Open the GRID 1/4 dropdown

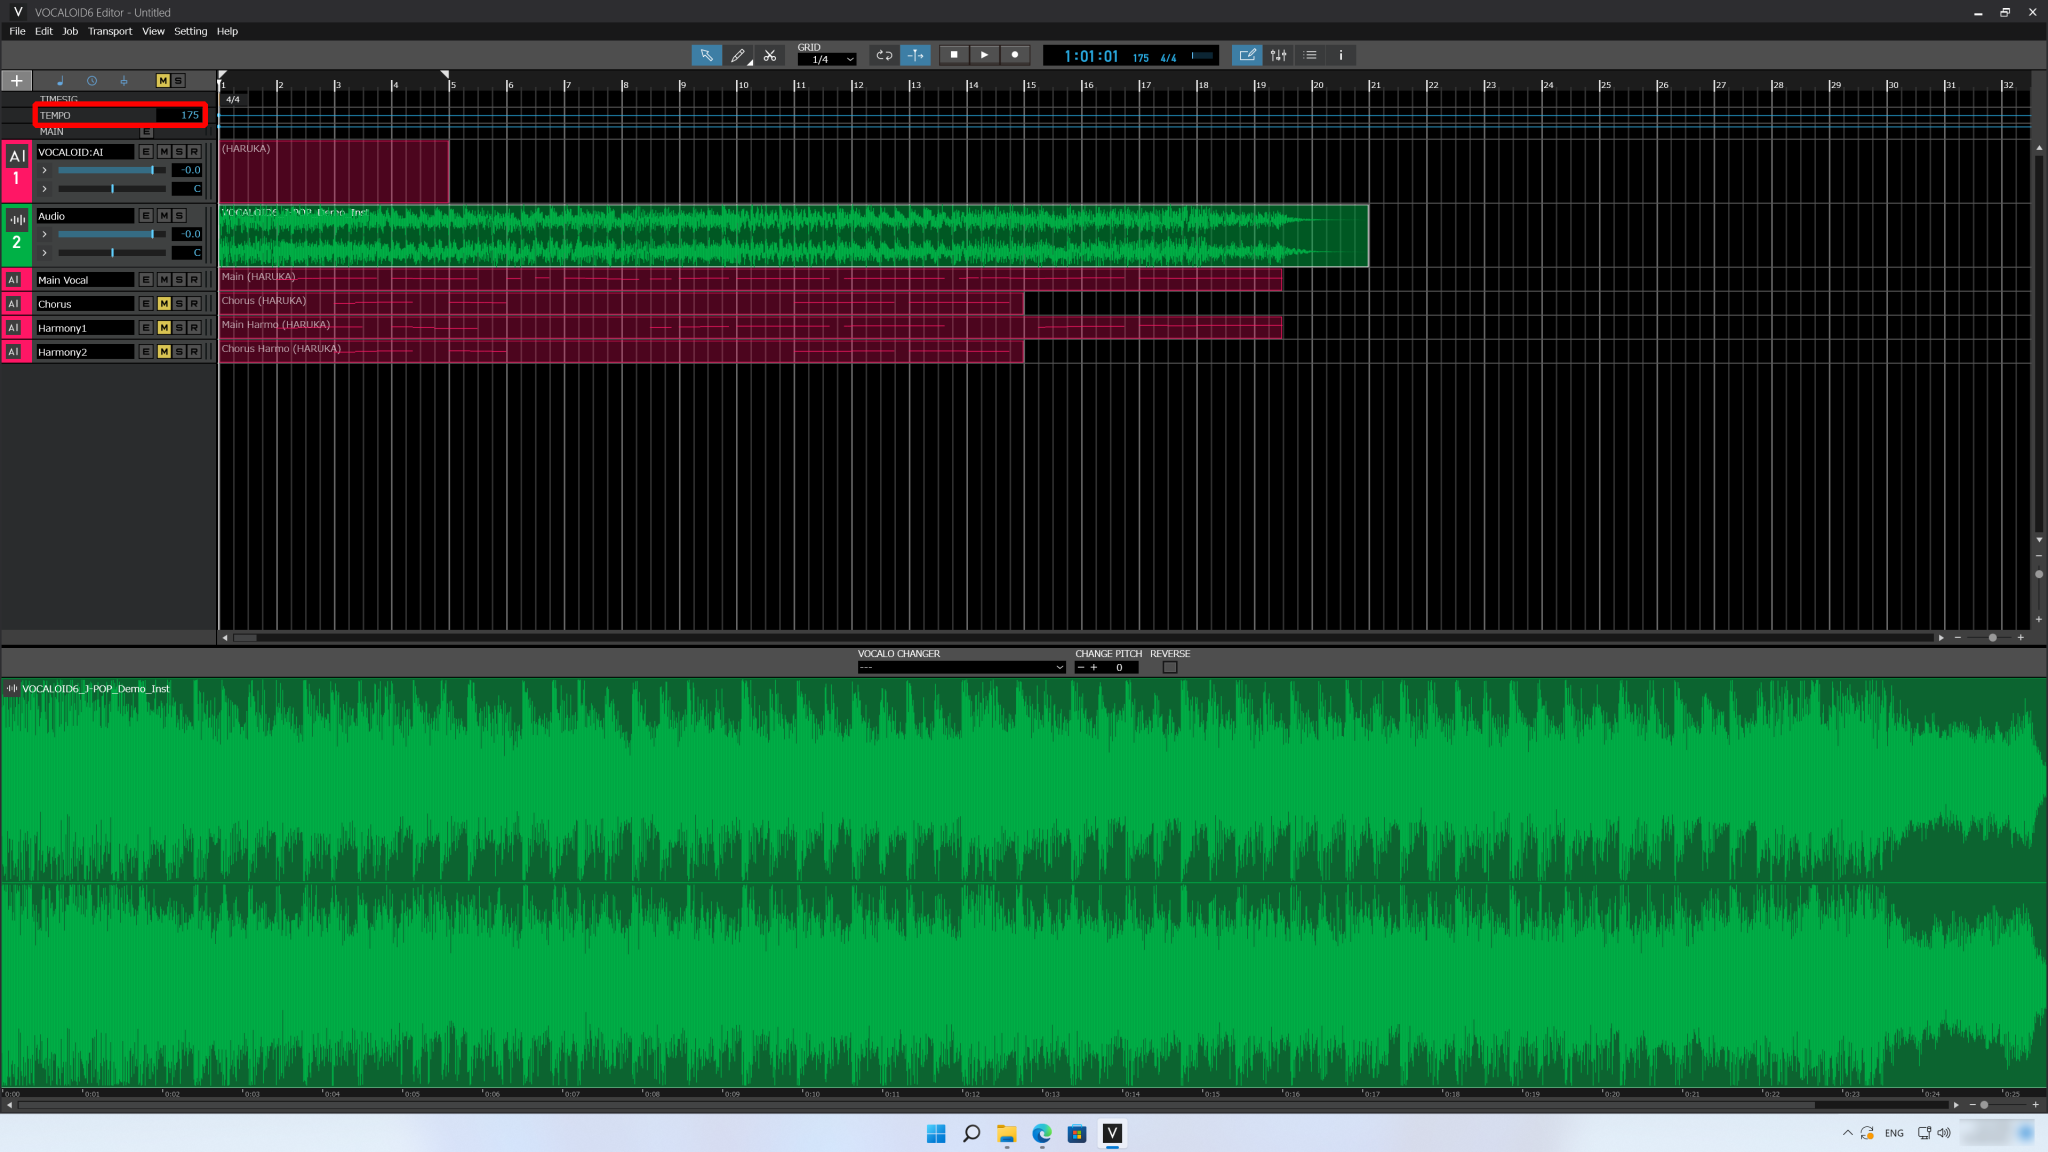tap(827, 58)
